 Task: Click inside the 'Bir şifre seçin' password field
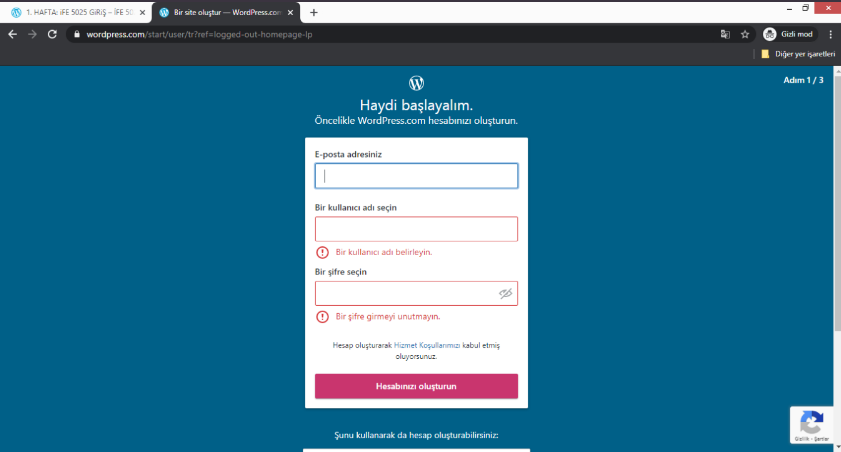click(405, 293)
